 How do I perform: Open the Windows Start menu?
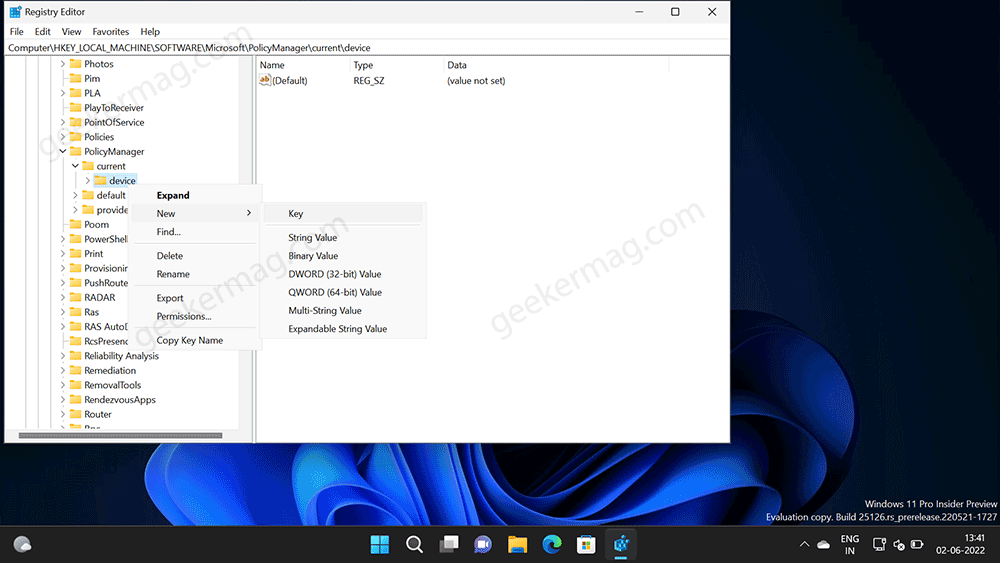(379, 545)
